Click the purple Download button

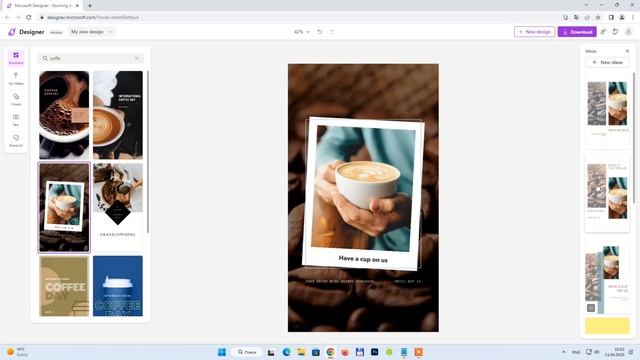coord(577,32)
